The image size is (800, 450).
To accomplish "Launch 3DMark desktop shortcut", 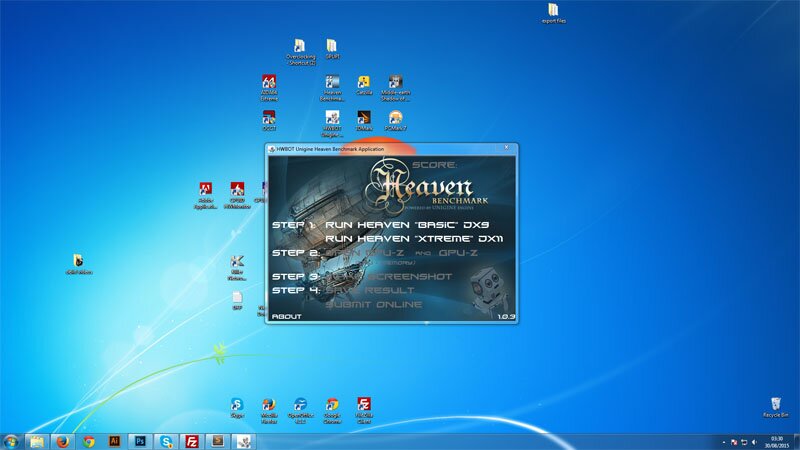I will coord(364,121).
